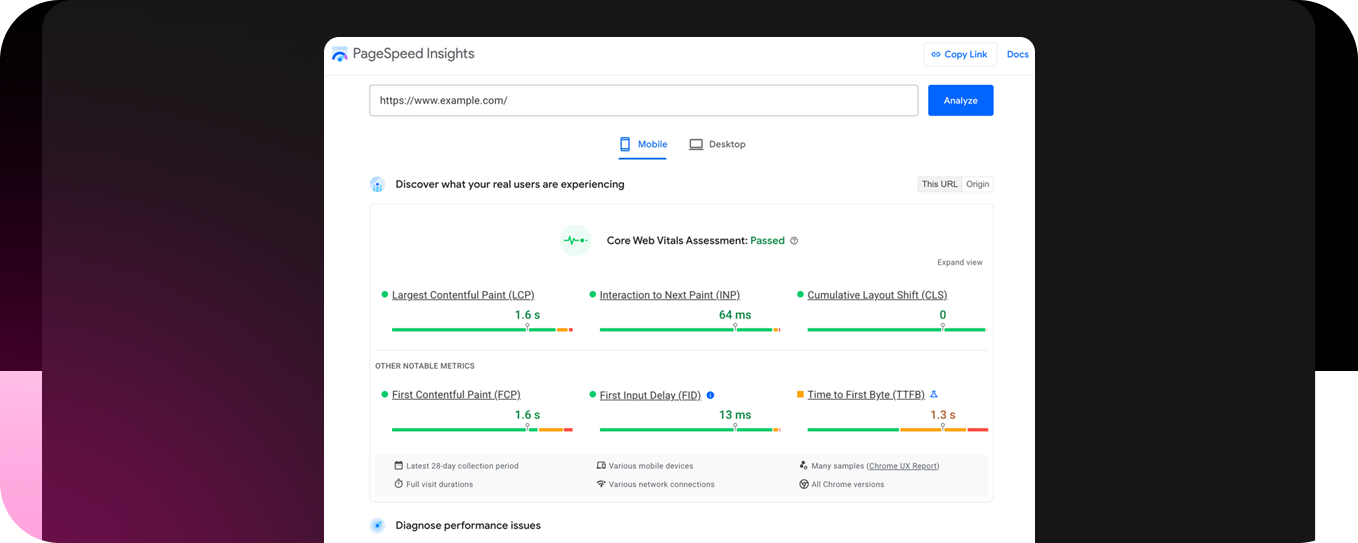Open Largest Contentful Paint (LCP) link

tap(463, 295)
